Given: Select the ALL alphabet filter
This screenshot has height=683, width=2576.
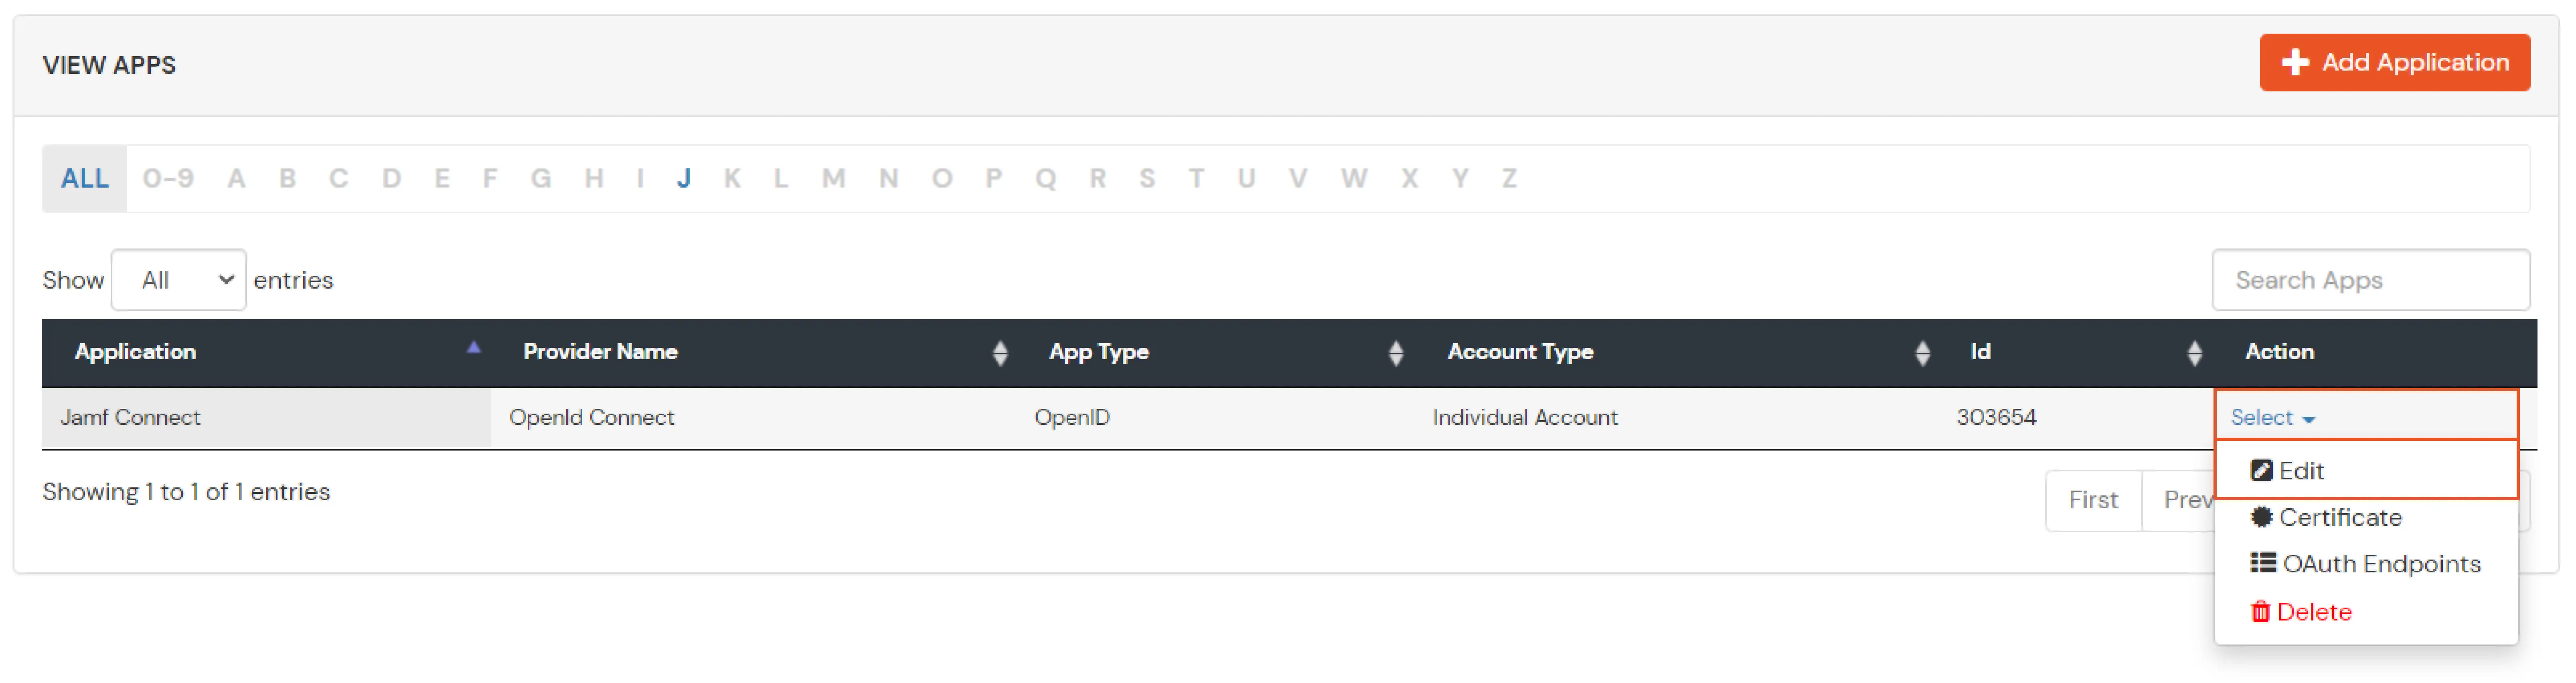Looking at the screenshot, I should [x=84, y=179].
